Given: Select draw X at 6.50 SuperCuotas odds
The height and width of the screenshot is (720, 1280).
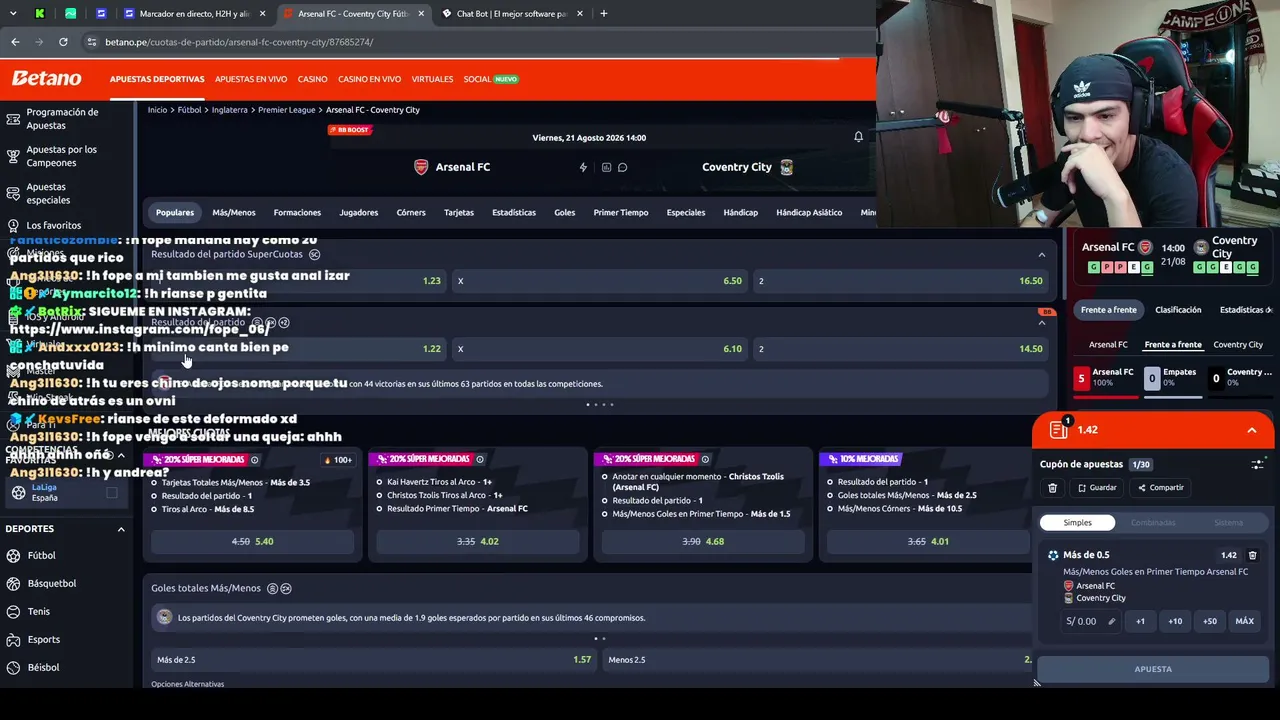Looking at the screenshot, I should (x=600, y=281).
